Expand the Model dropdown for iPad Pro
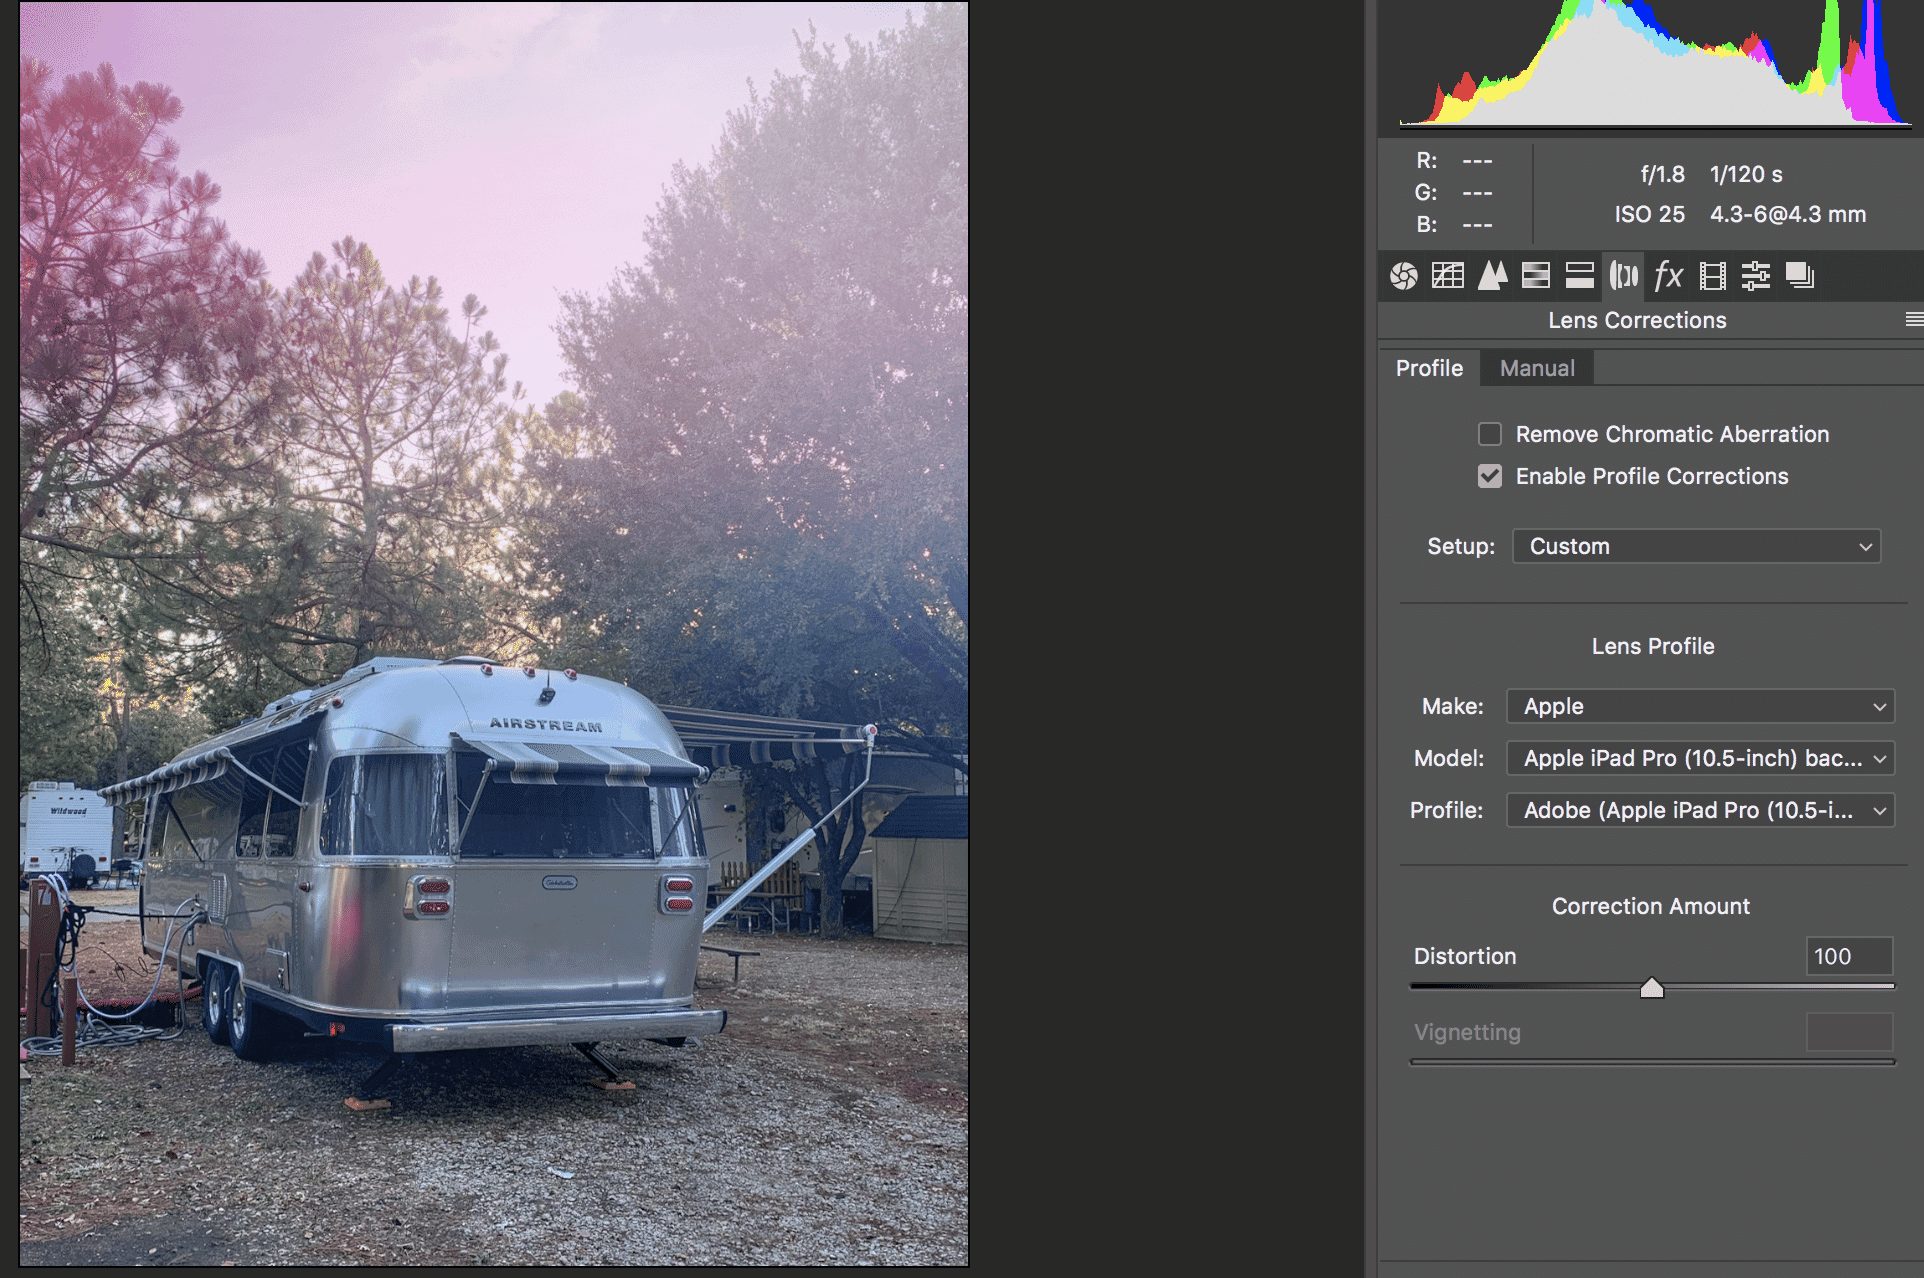Screen dimensions: 1924x1278 1700,758
